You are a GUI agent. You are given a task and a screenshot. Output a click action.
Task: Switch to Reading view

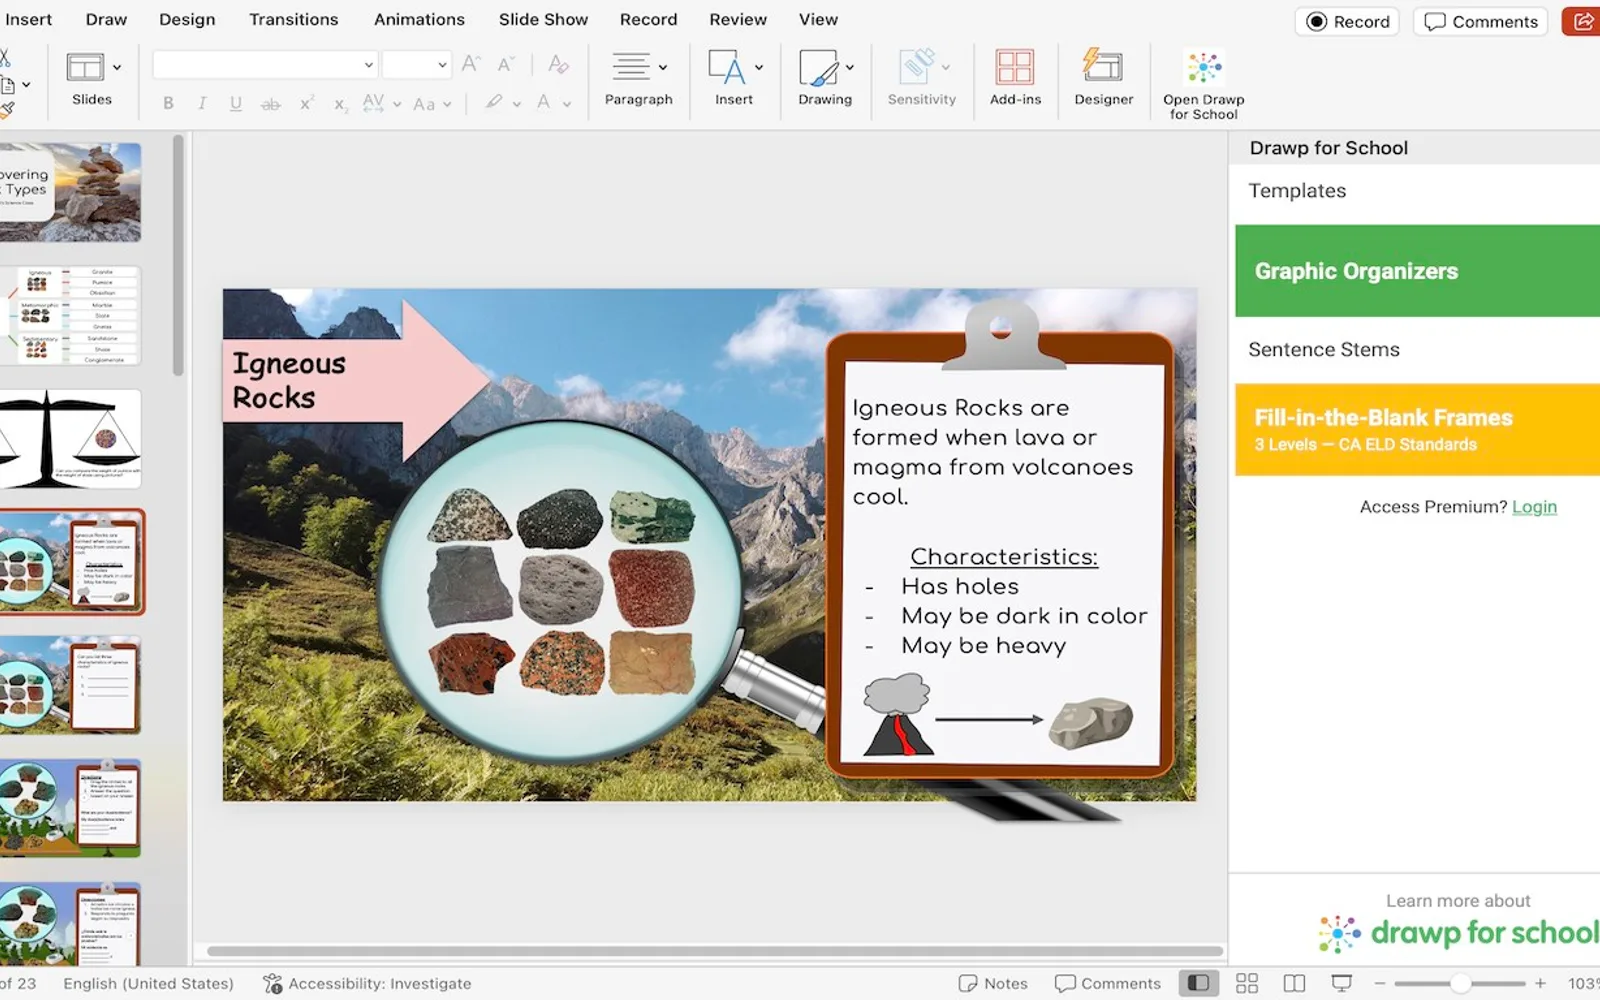click(x=1294, y=983)
